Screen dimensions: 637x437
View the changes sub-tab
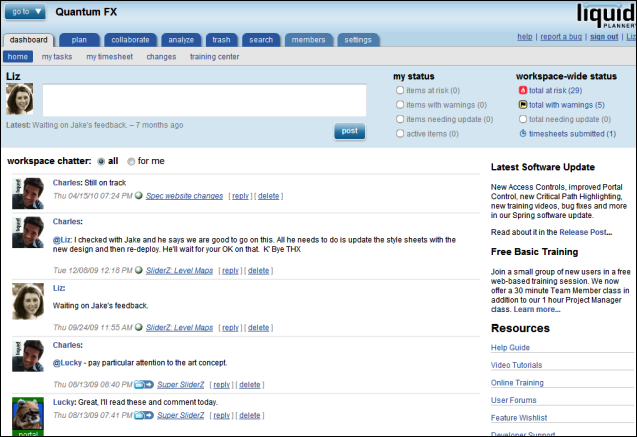tap(161, 56)
